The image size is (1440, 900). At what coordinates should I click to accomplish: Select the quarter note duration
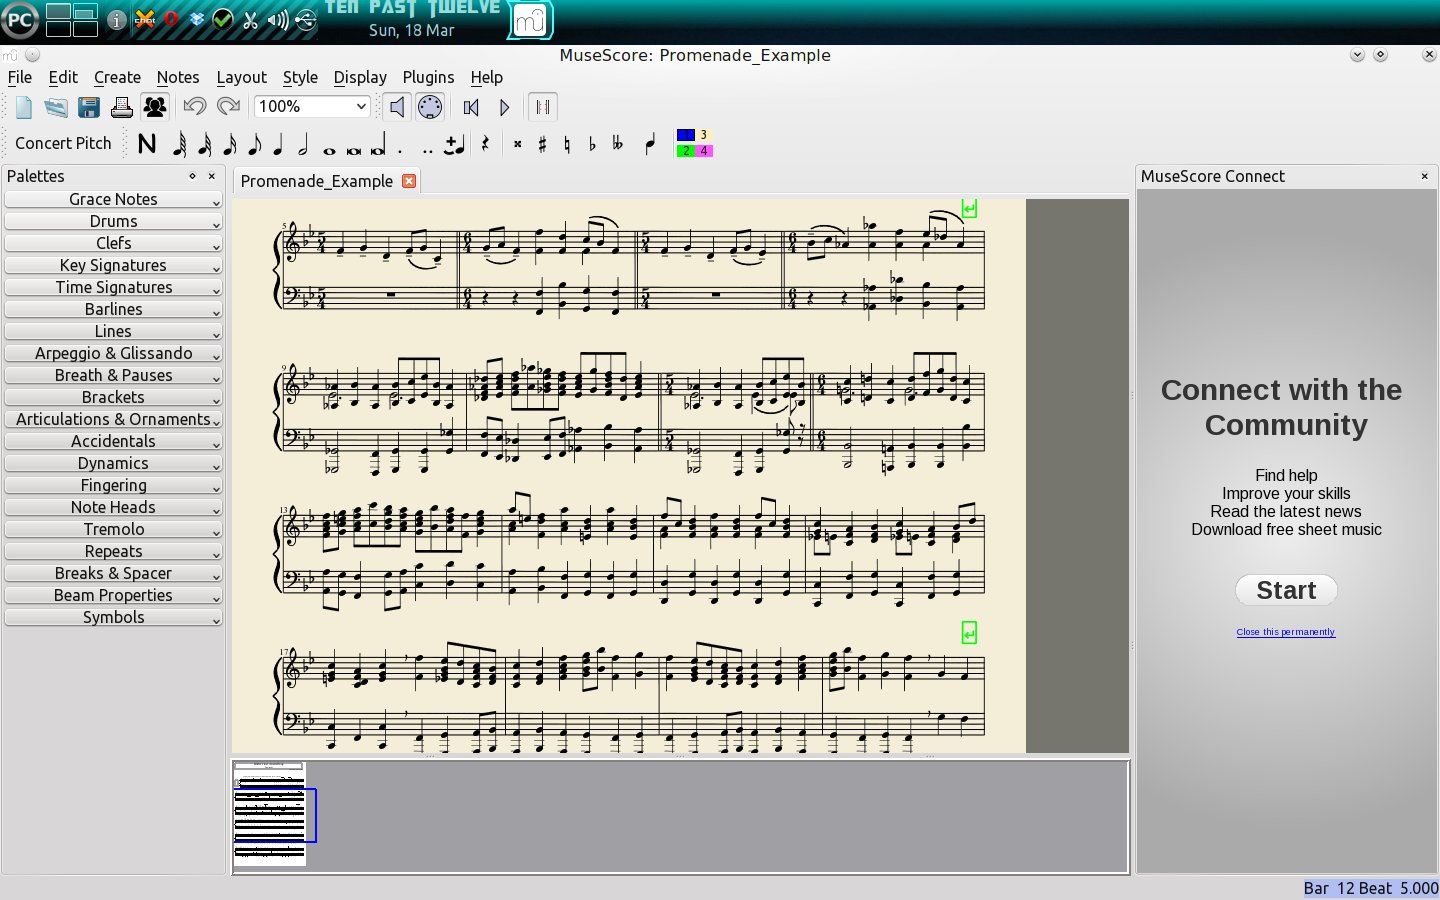pyautogui.click(x=279, y=144)
